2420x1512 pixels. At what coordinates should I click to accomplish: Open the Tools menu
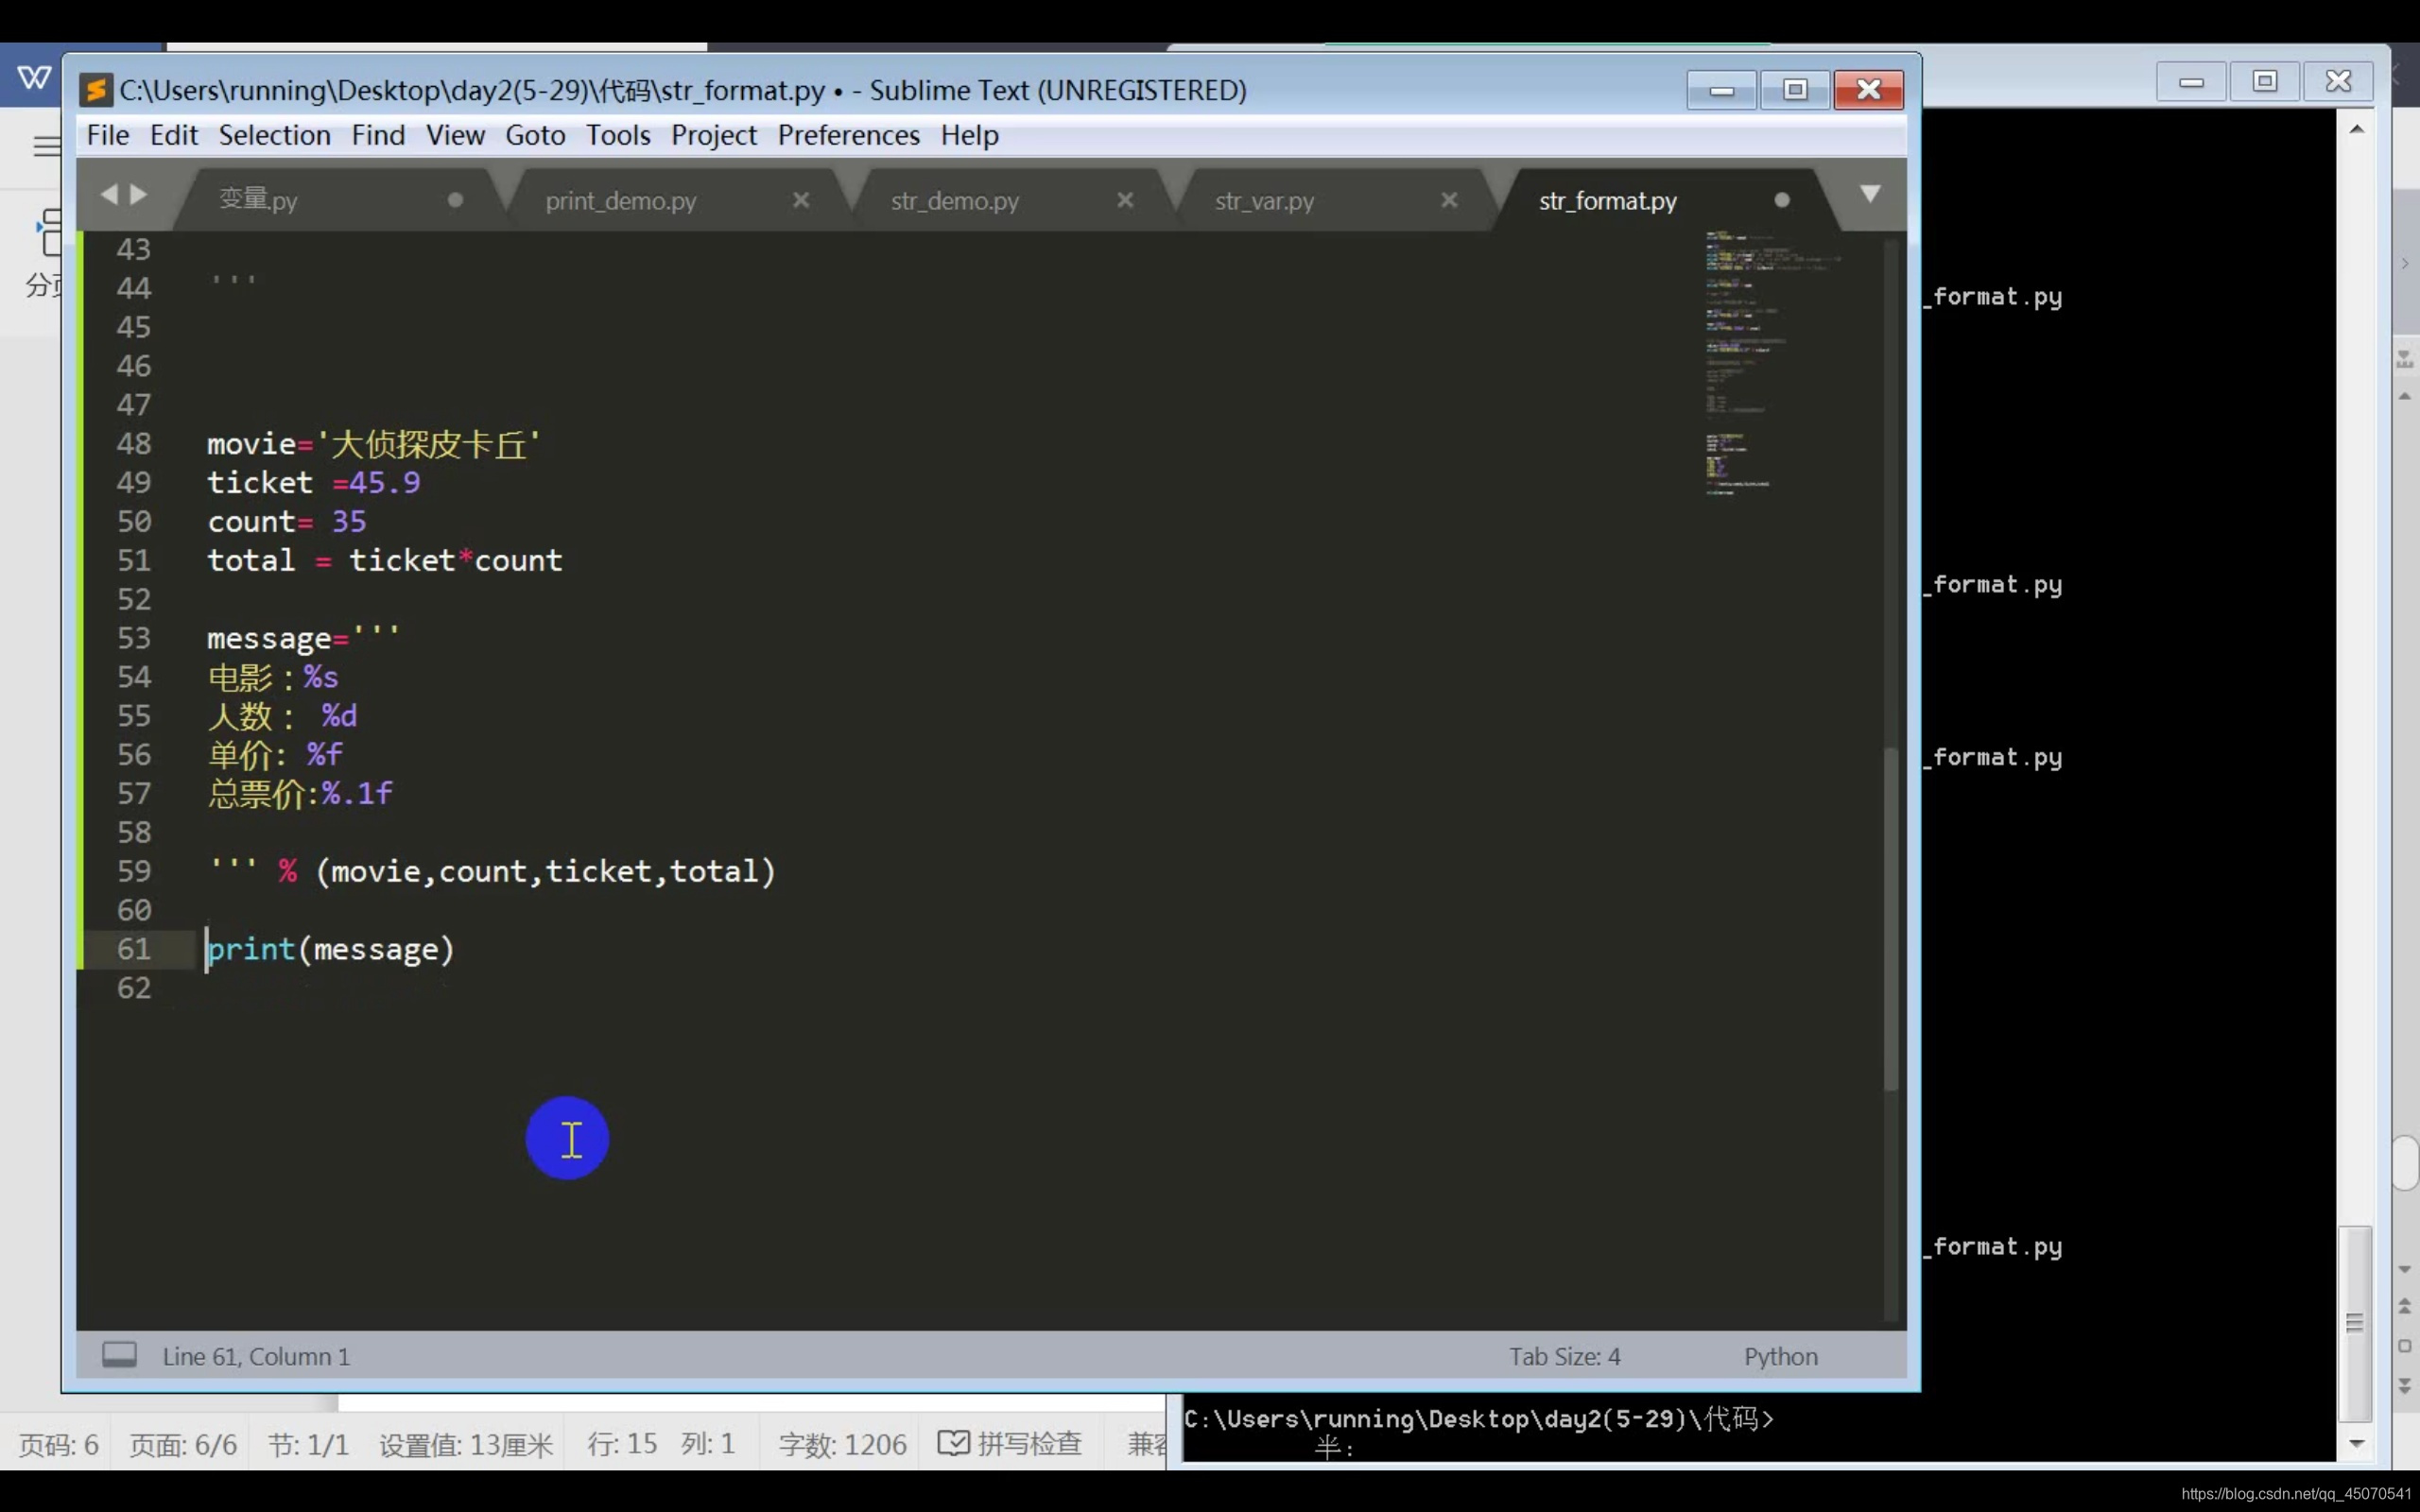[617, 135]
